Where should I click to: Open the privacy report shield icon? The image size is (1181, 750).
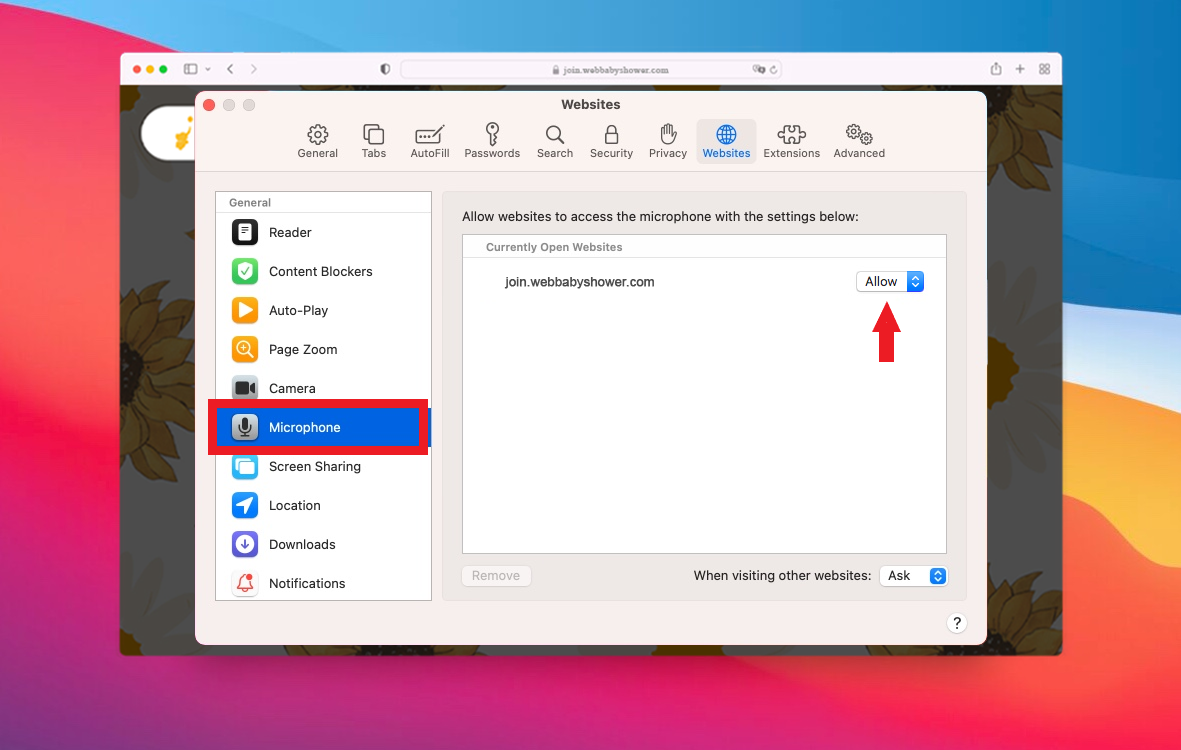(x=385, y=69)
